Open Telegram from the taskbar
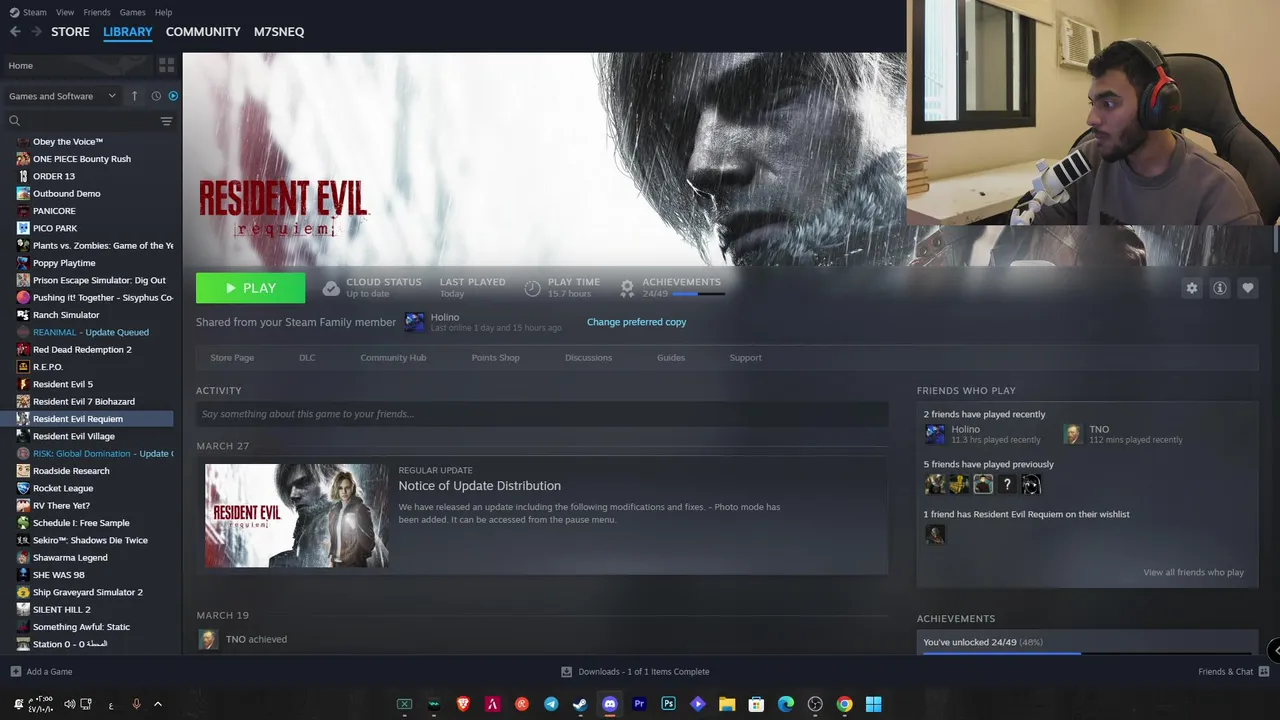 pyautogui.click(x=551, y=704)
